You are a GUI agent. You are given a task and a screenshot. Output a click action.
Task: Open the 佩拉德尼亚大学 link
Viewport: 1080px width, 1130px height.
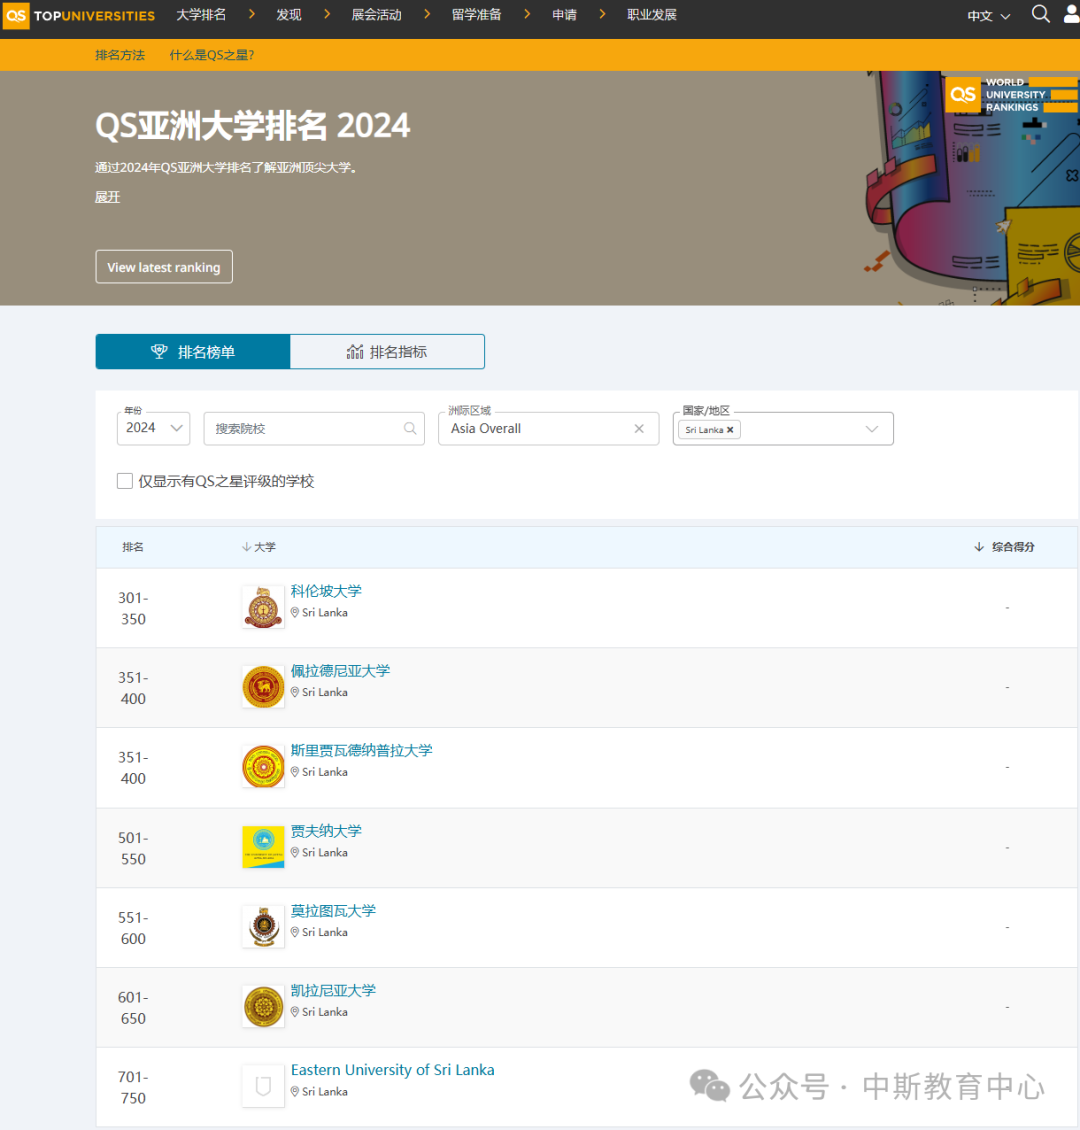(340, 671)
